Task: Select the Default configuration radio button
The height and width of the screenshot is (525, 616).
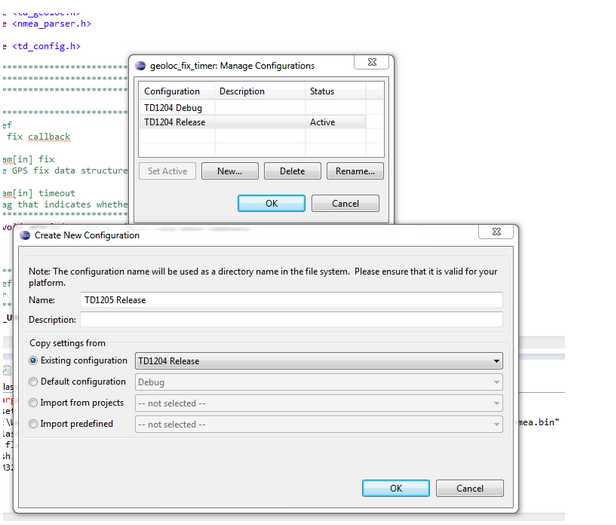Action: point(33,382)
